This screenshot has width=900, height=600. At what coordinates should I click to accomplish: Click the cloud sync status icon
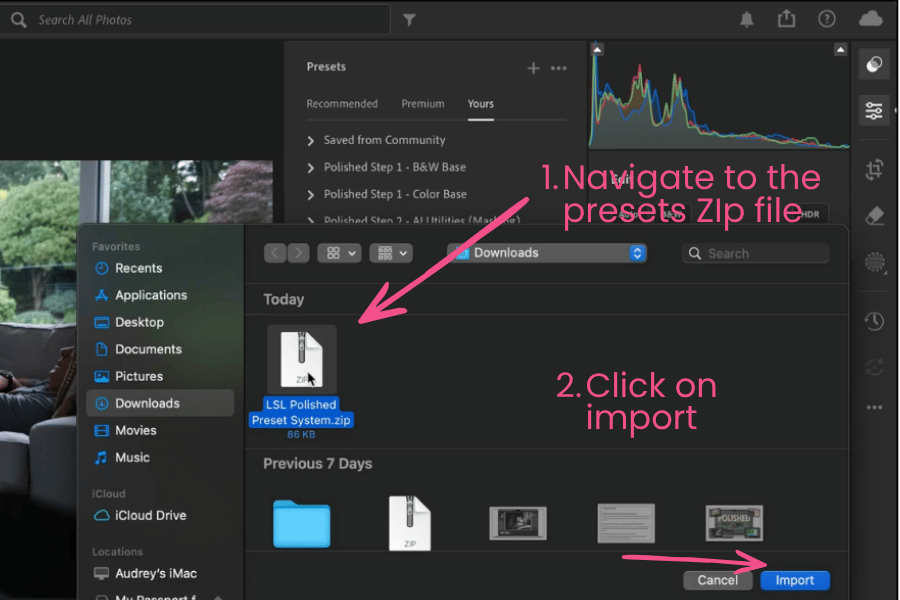pyautogui.click(x=871, y=19)
